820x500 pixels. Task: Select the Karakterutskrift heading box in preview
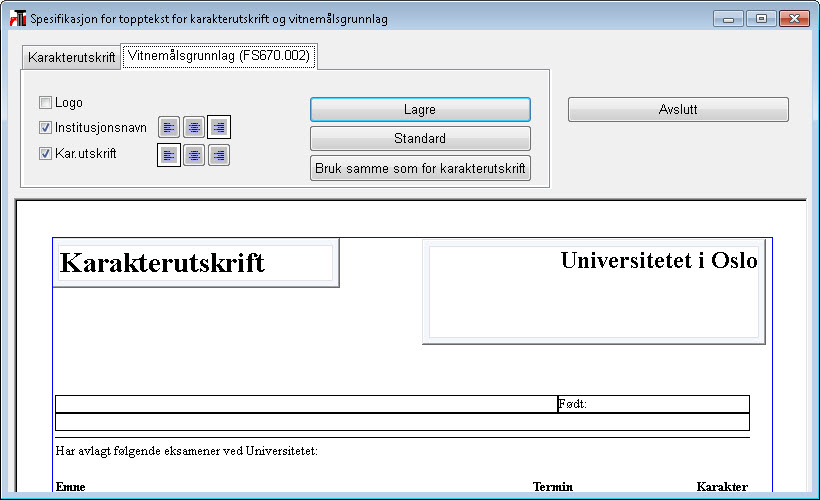pyautogui.click(x=196, y=263)
